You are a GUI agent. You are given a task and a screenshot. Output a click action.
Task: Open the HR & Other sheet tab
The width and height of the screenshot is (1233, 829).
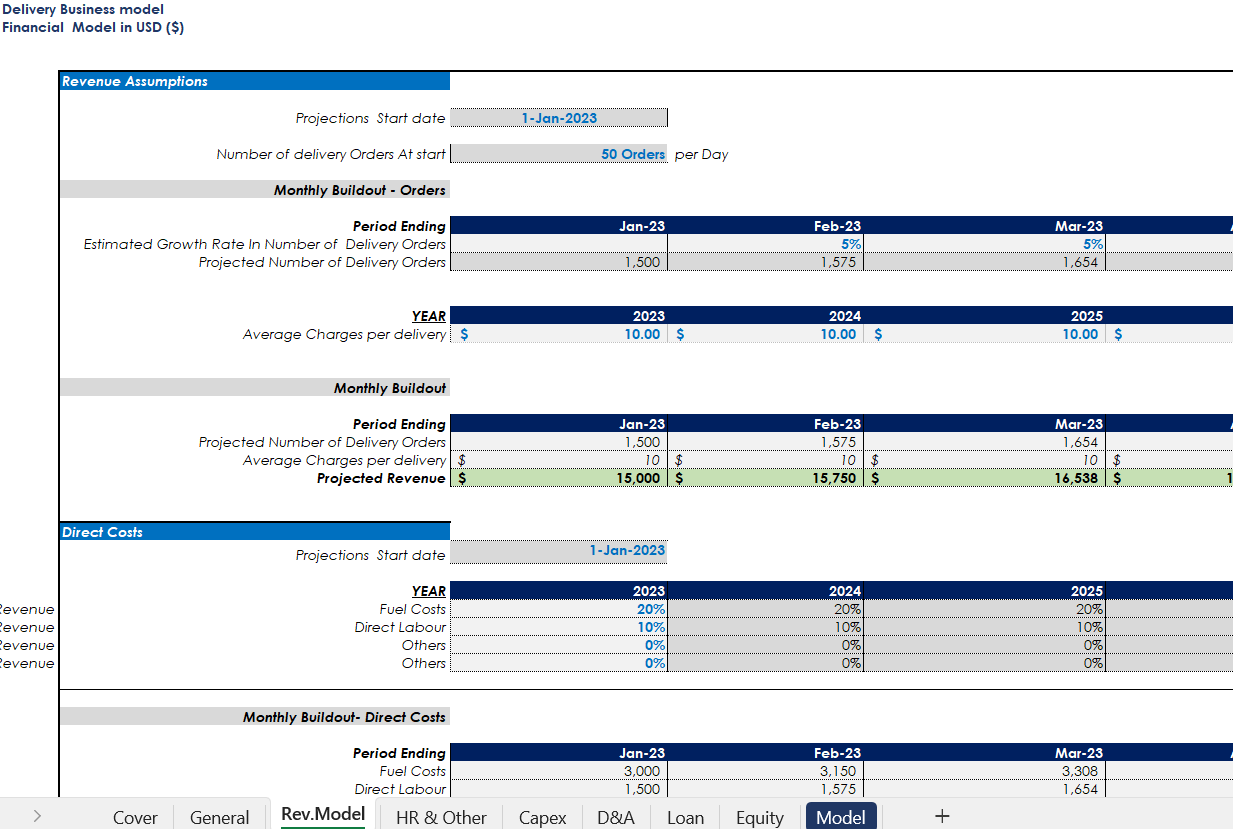(441, 817)
